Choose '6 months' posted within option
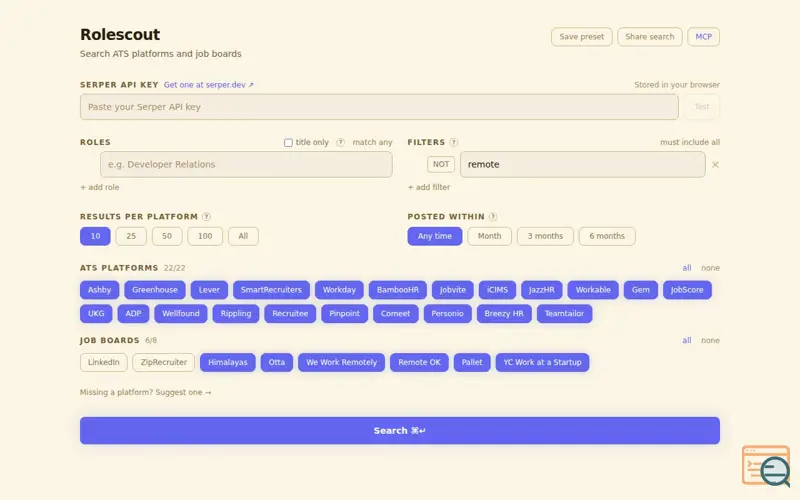The image size is (800, 500). tap(607, 236)
